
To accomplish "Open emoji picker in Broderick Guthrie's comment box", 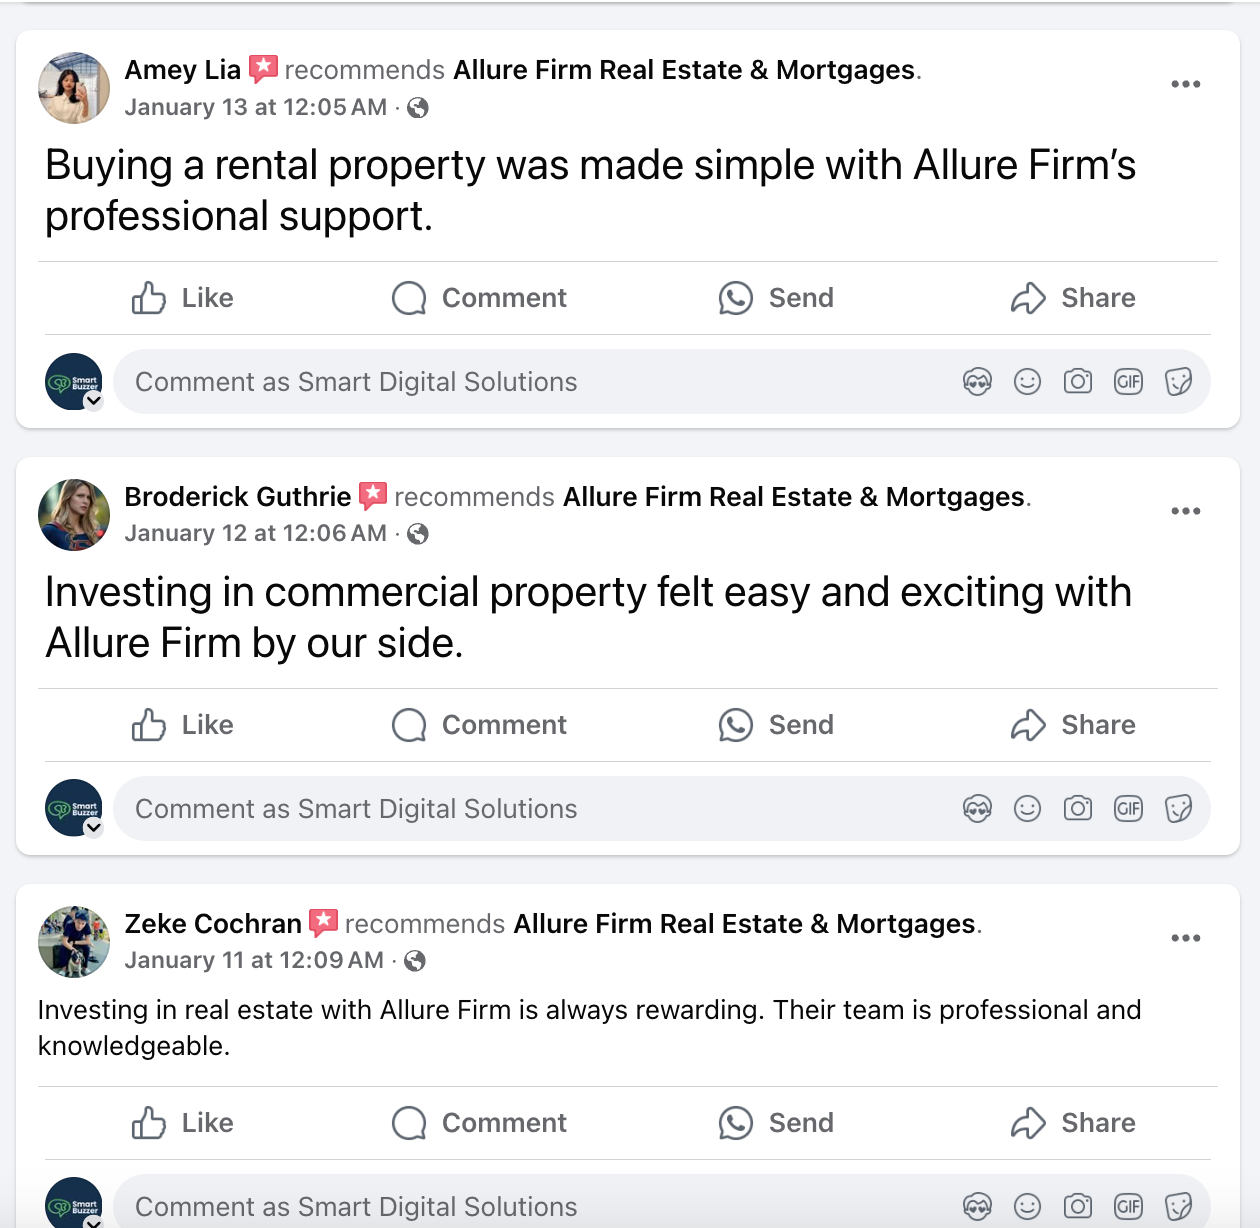I will [1027, 808].
